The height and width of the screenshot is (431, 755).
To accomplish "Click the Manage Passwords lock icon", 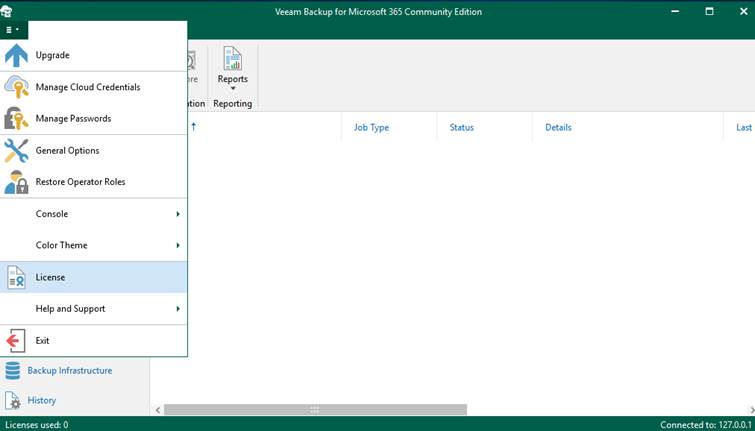I will click(16, 118).
